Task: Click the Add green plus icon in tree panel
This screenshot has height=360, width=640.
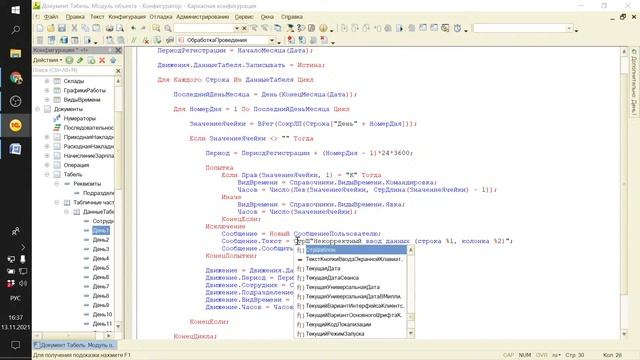Action: [69, 60]
